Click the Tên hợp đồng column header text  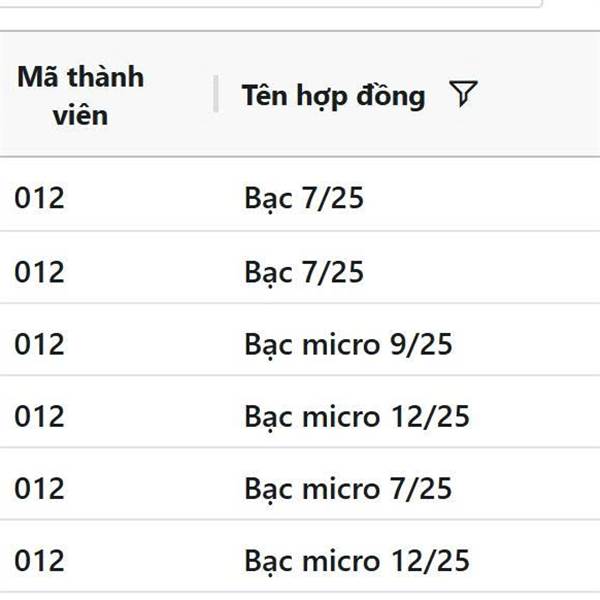pyautogui.click(x=333, y=95)
